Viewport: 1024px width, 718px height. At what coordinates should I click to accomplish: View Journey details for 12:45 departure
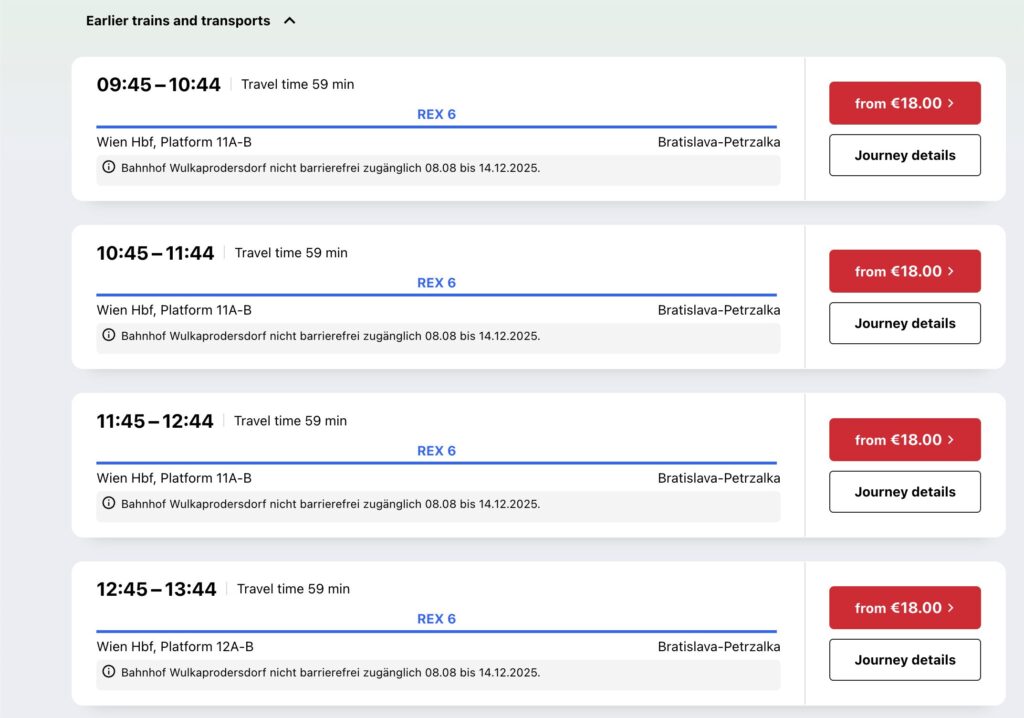pos(904,660)
